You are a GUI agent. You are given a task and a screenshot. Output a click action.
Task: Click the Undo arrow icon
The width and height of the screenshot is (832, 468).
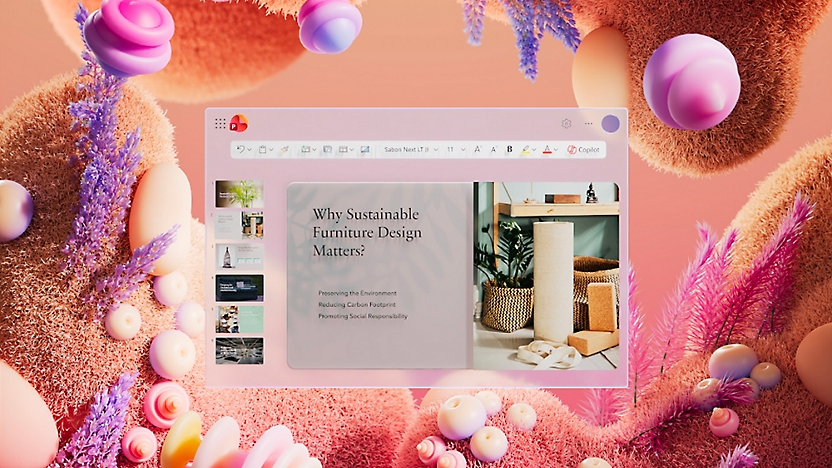[x=240, y=149]
